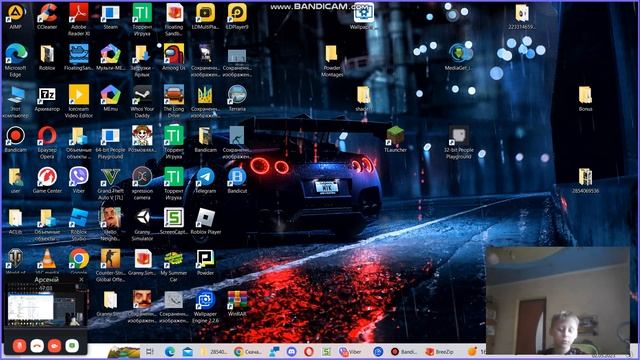Toggle the video camera in the call window

tap(54, 346)
